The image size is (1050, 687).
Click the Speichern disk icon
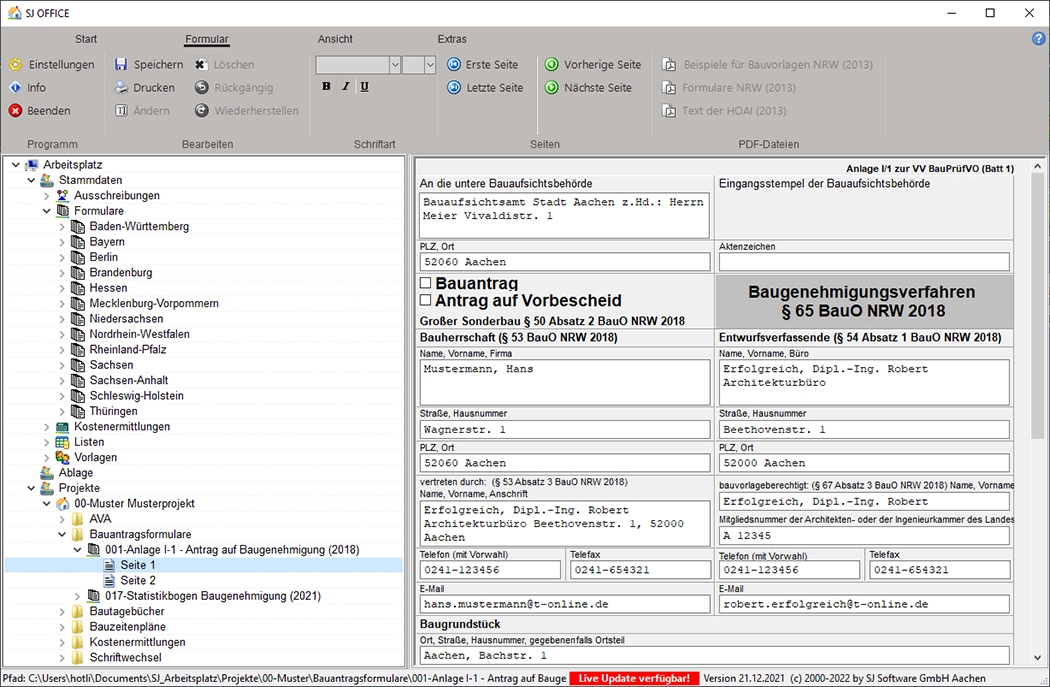pos(121,64)
